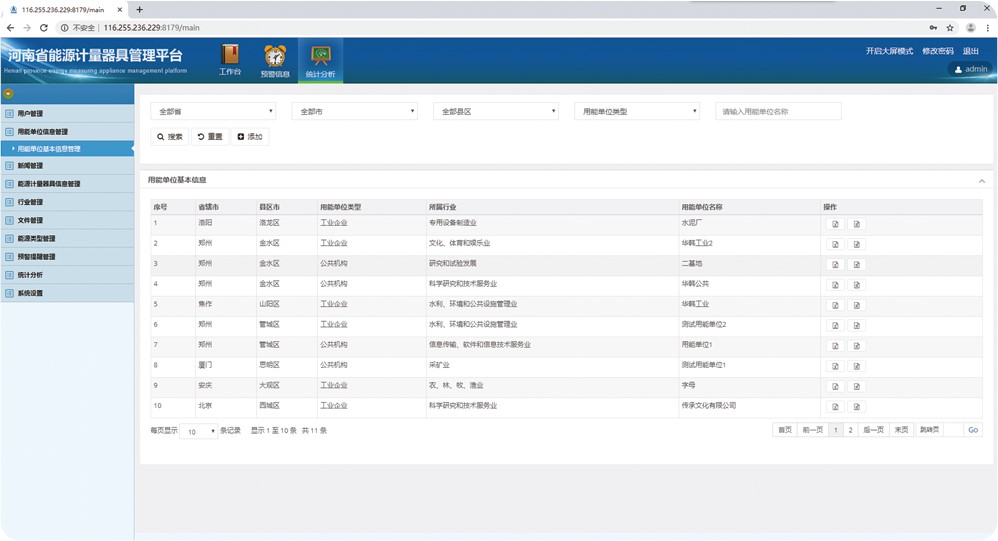Open the 能源类型管理 sidebar item
This screenshot has height=541, width=998.
pyautogui.click(x=67, y=239)
